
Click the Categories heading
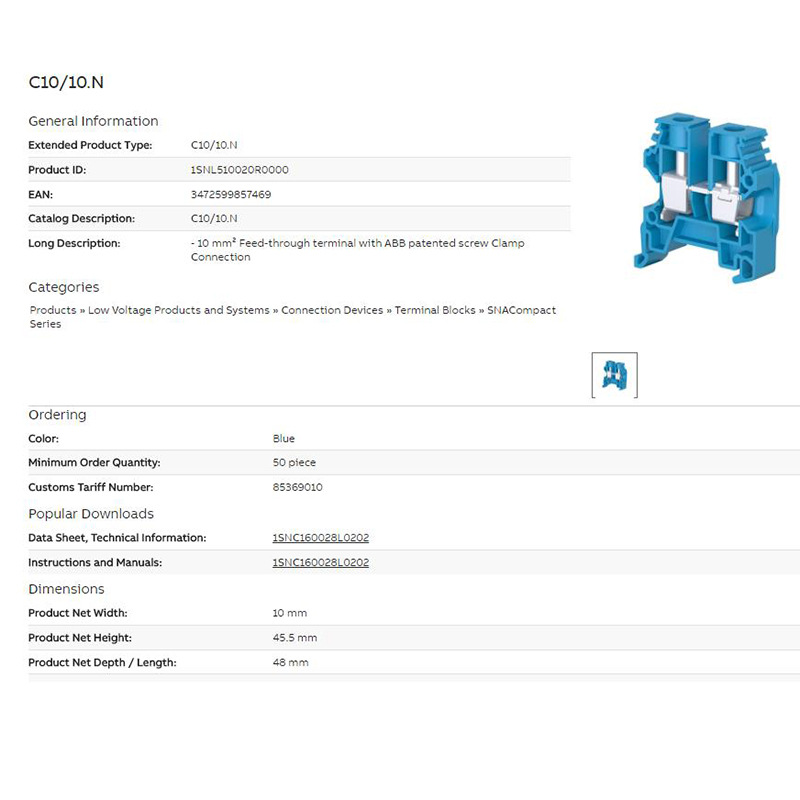tap(64, 287)
